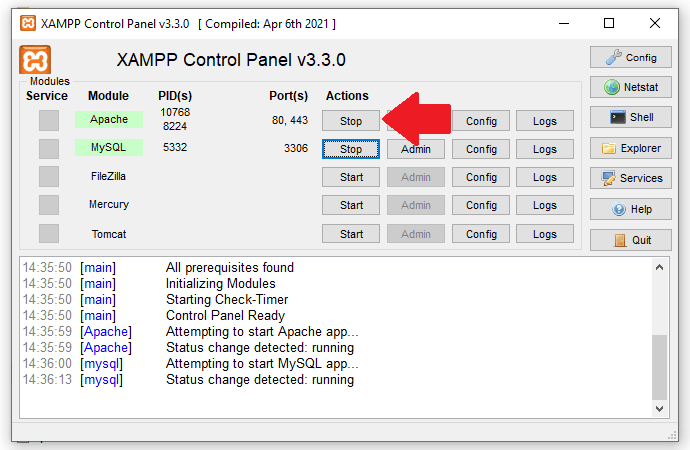Toggle the Mercury service checkbox
Viewport: 690px width, 450px height.
[x=49, y=205]
